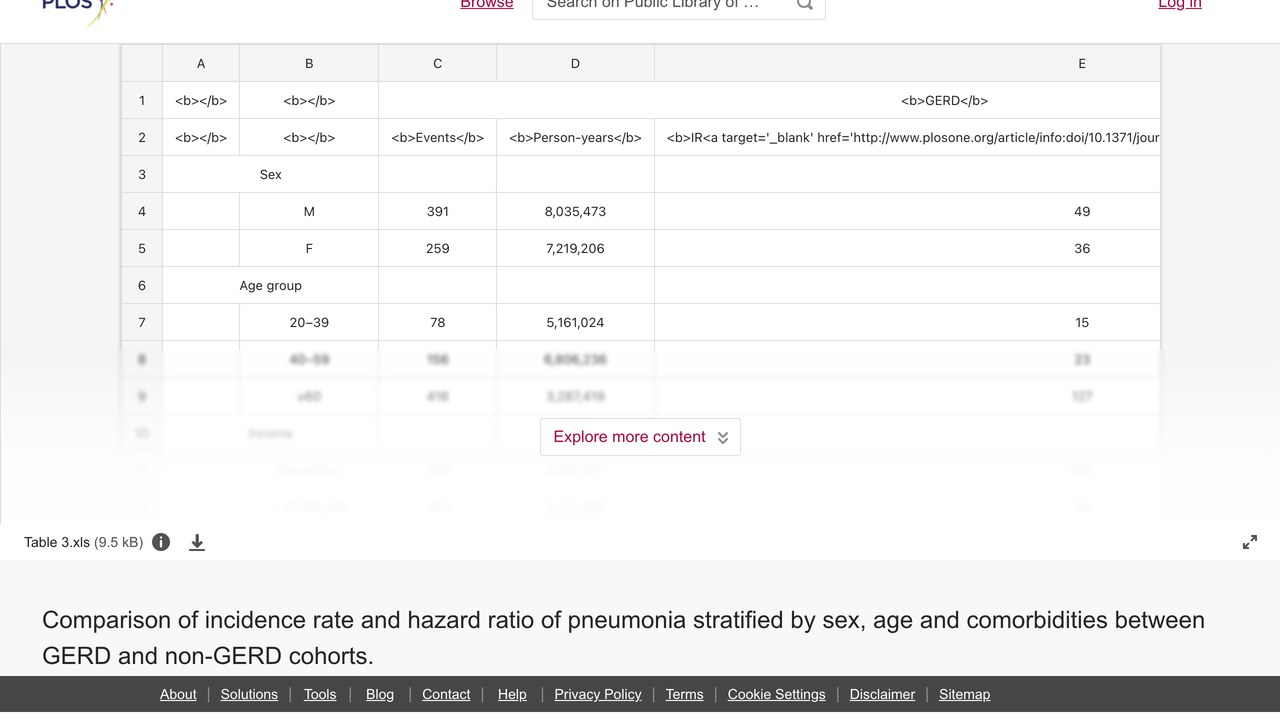Open the Help footer link
The height and width of the screenshot is (720, 1280).
pyautogui.click(x=512, y=694)
